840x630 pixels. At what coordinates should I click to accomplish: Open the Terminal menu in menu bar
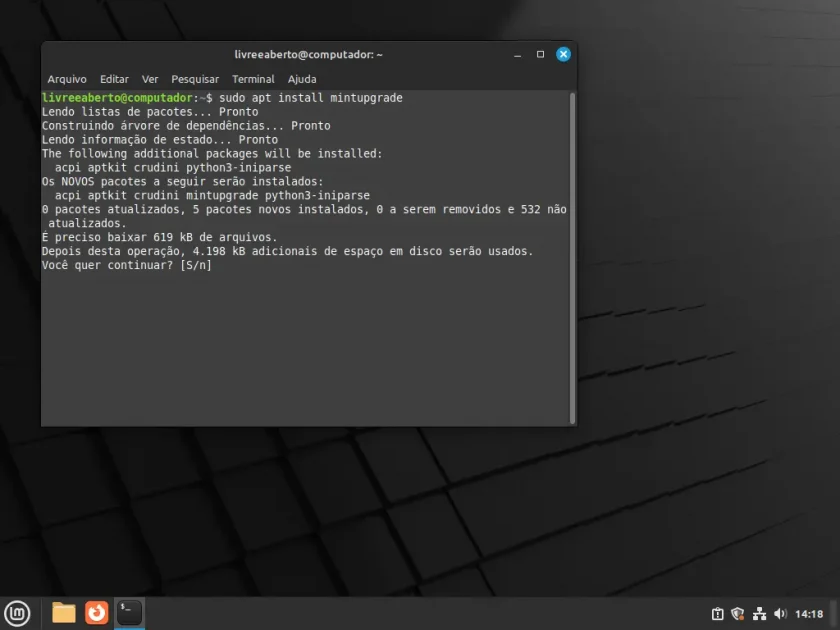(253, 79)
